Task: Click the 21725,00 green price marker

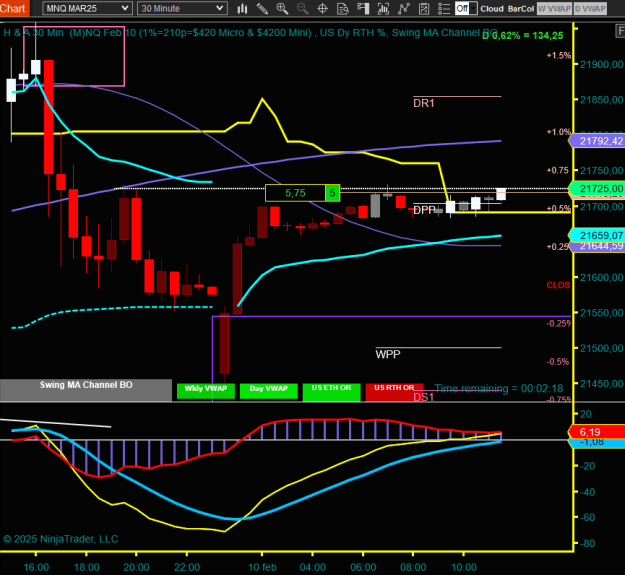Action: [597, 188]
